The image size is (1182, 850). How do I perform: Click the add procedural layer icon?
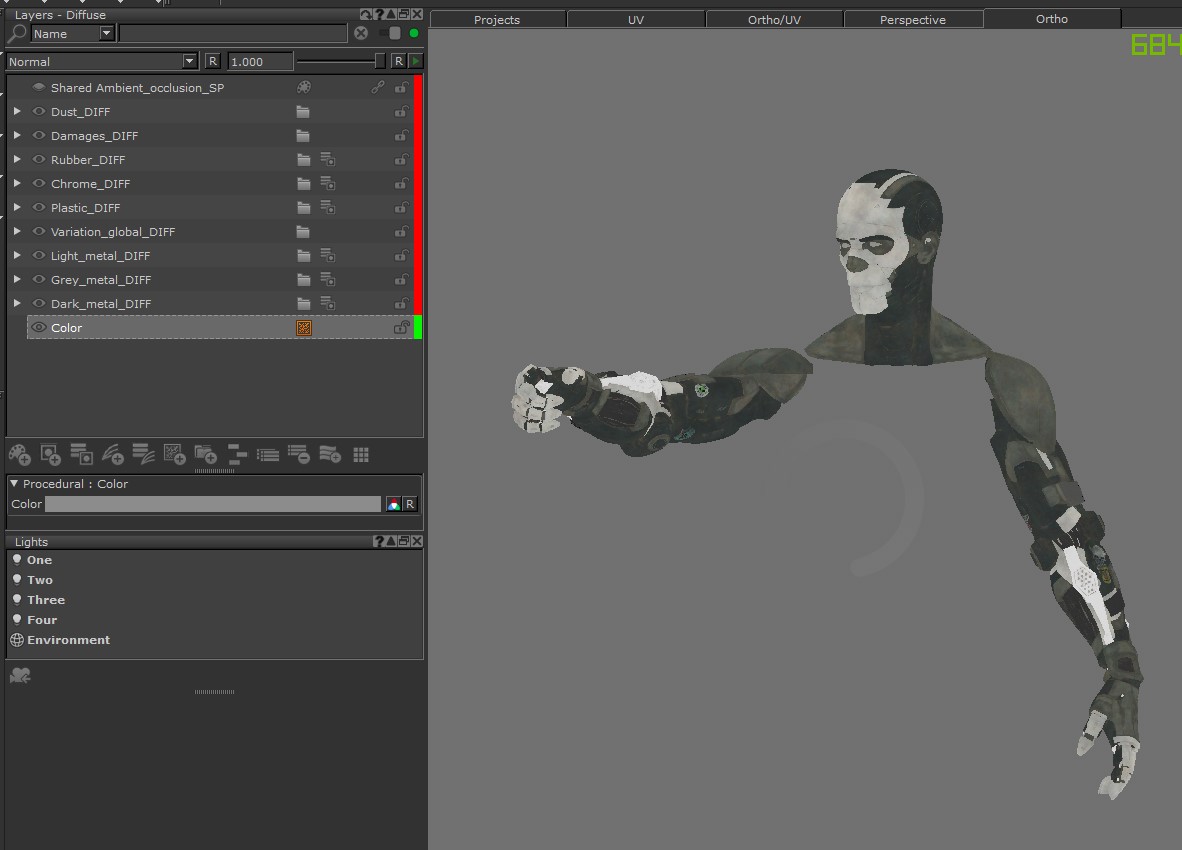tap(174, 455)
